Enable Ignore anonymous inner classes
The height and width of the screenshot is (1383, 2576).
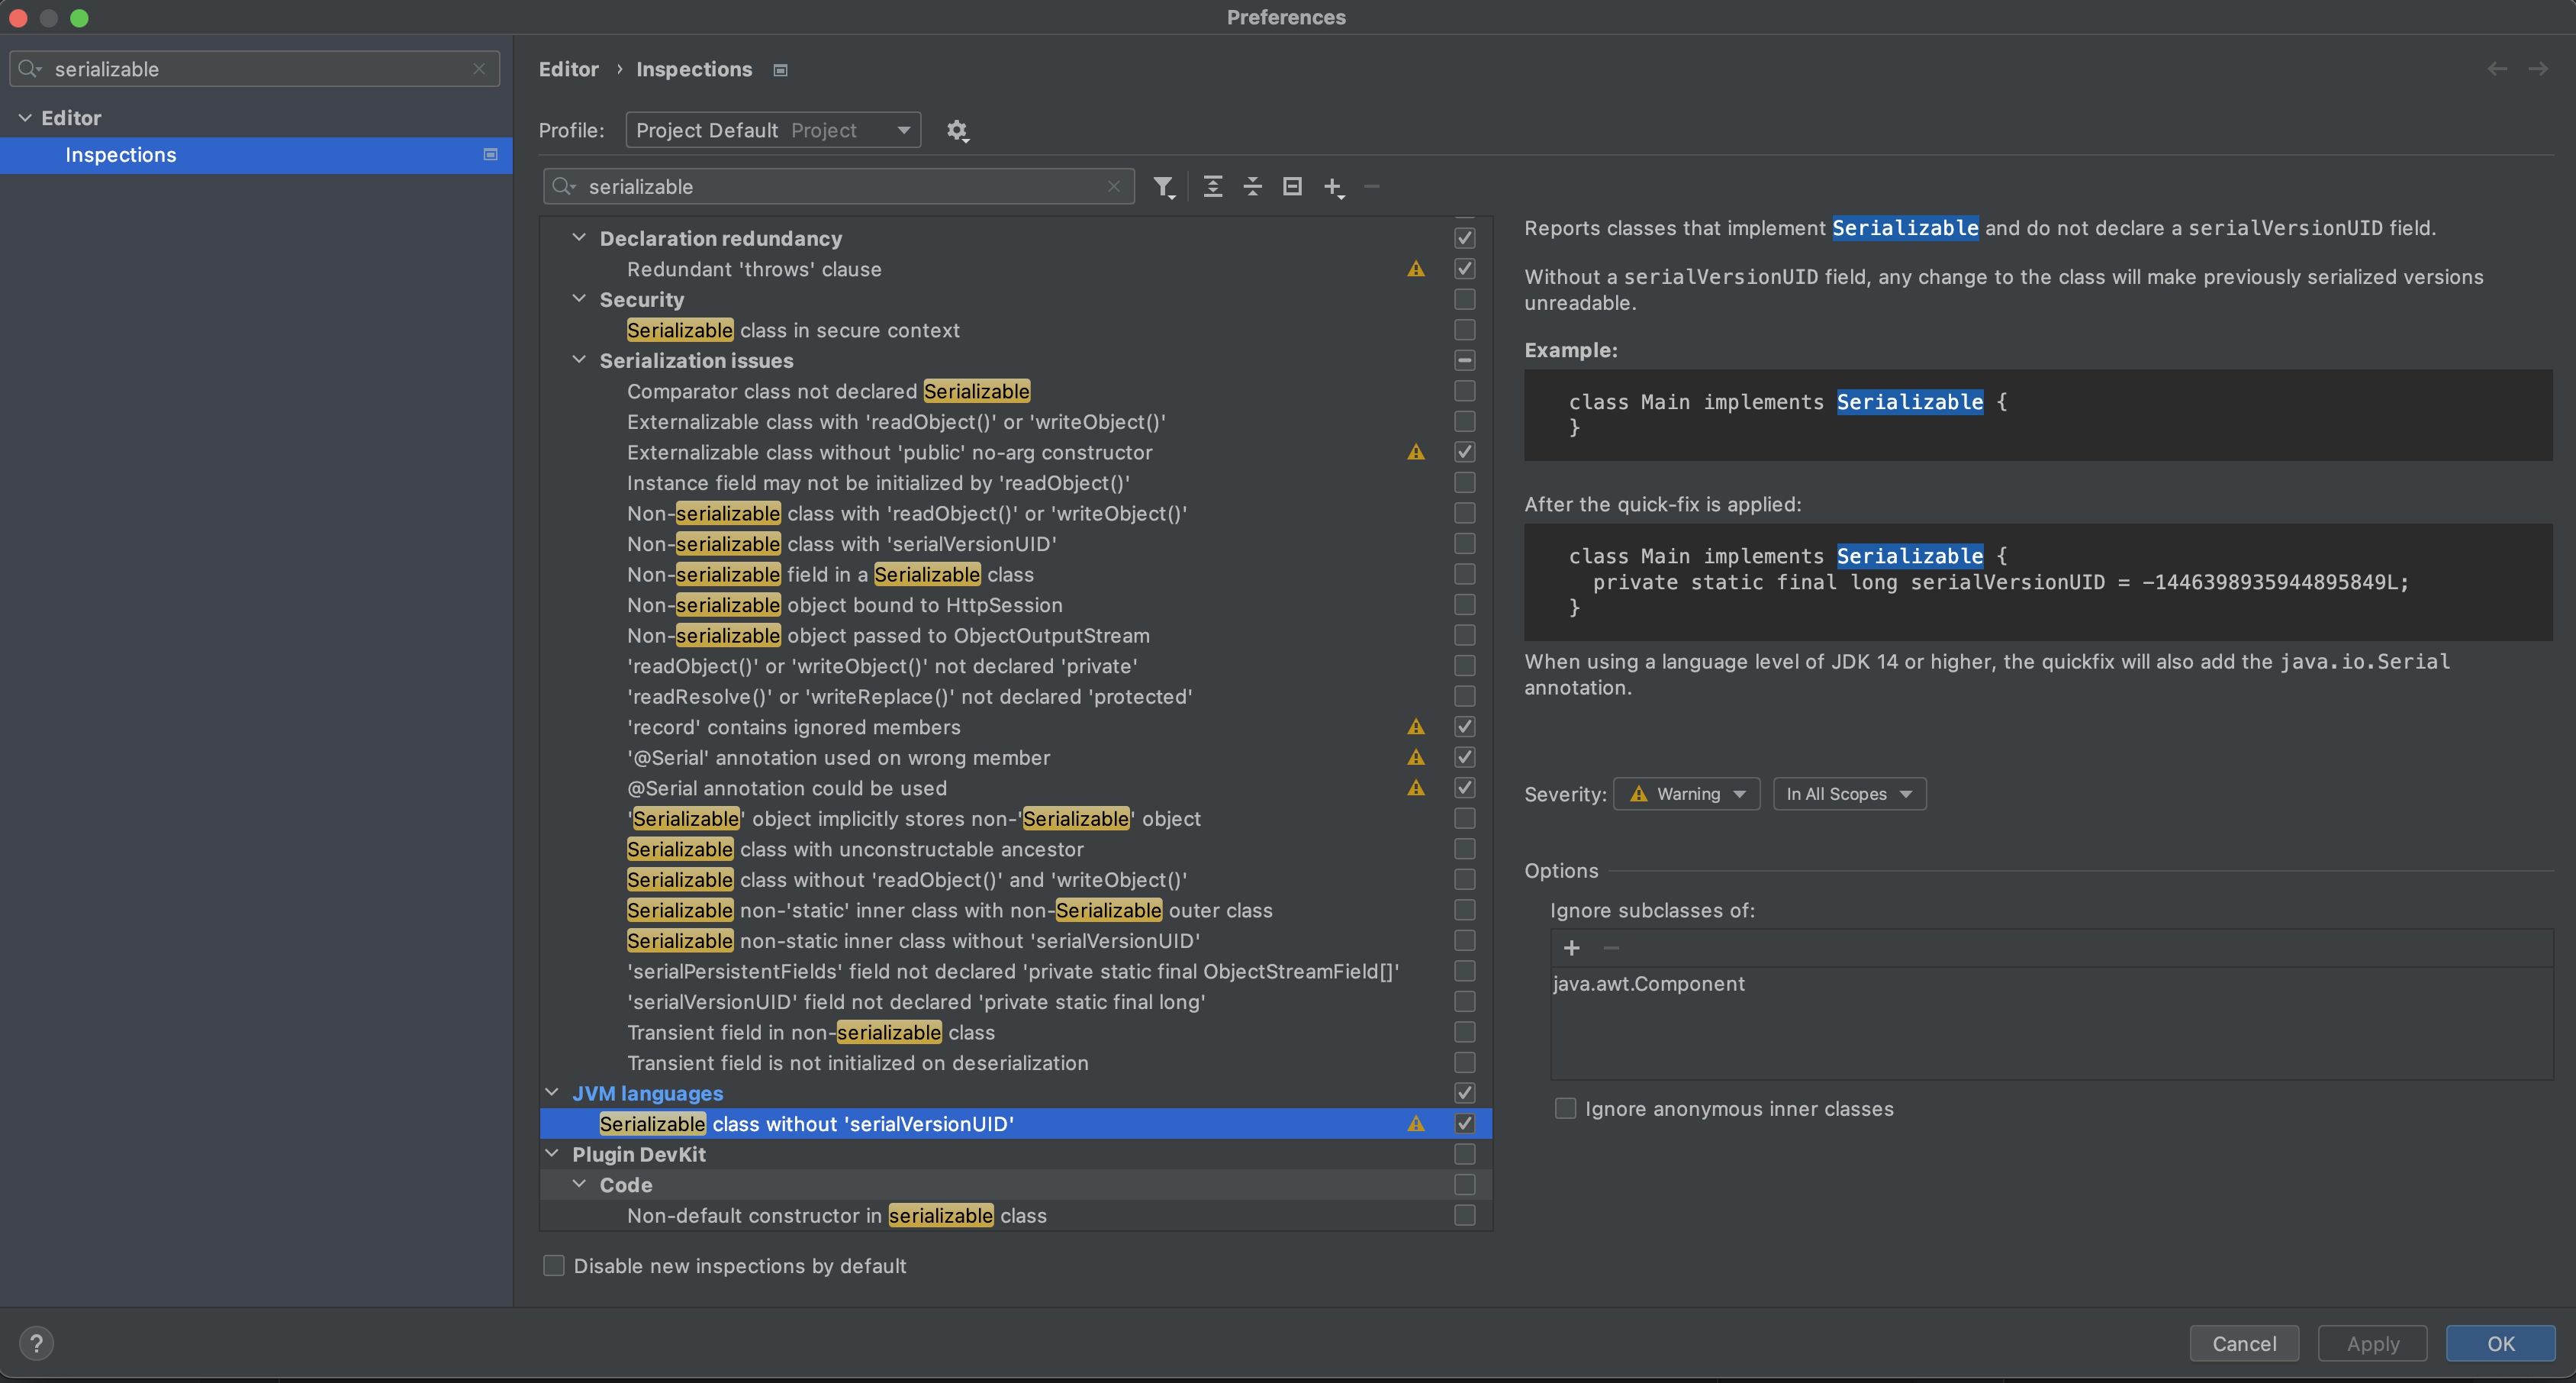click(x=1566, y=1108)
